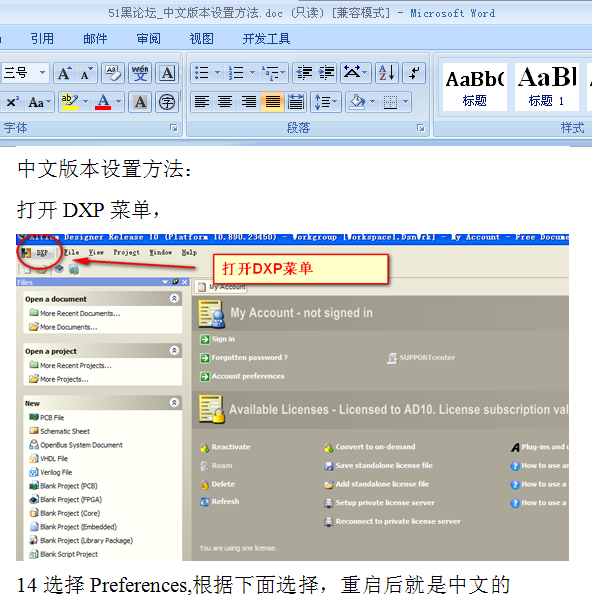Screen dimensions: 592x597
Task: Open the font size dropdown showing 三号
Action: click(x=25, y=73)
